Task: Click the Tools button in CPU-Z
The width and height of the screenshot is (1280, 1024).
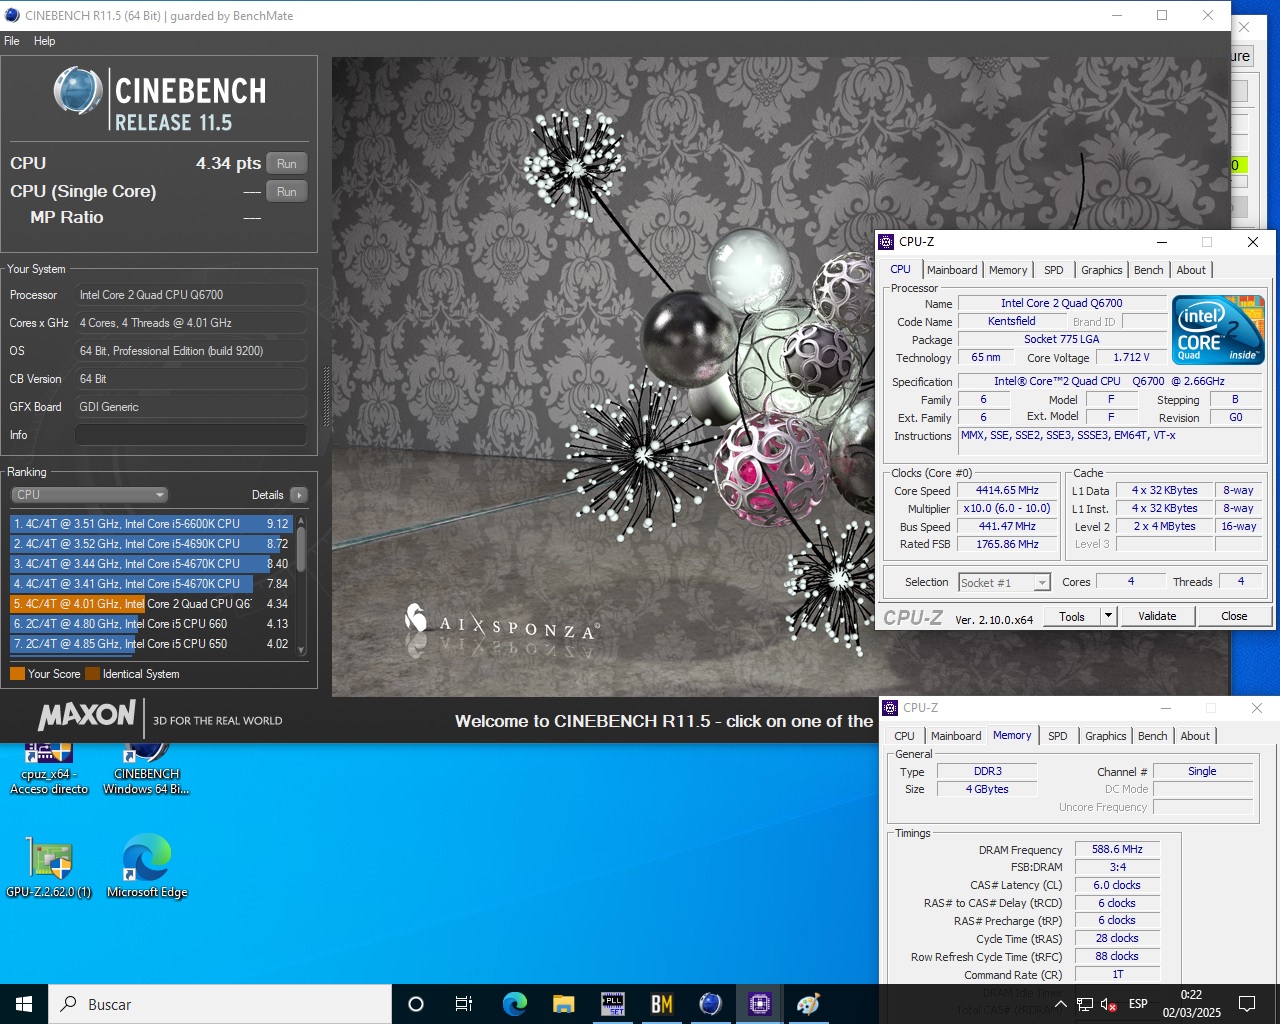Action: [1072, 617]
